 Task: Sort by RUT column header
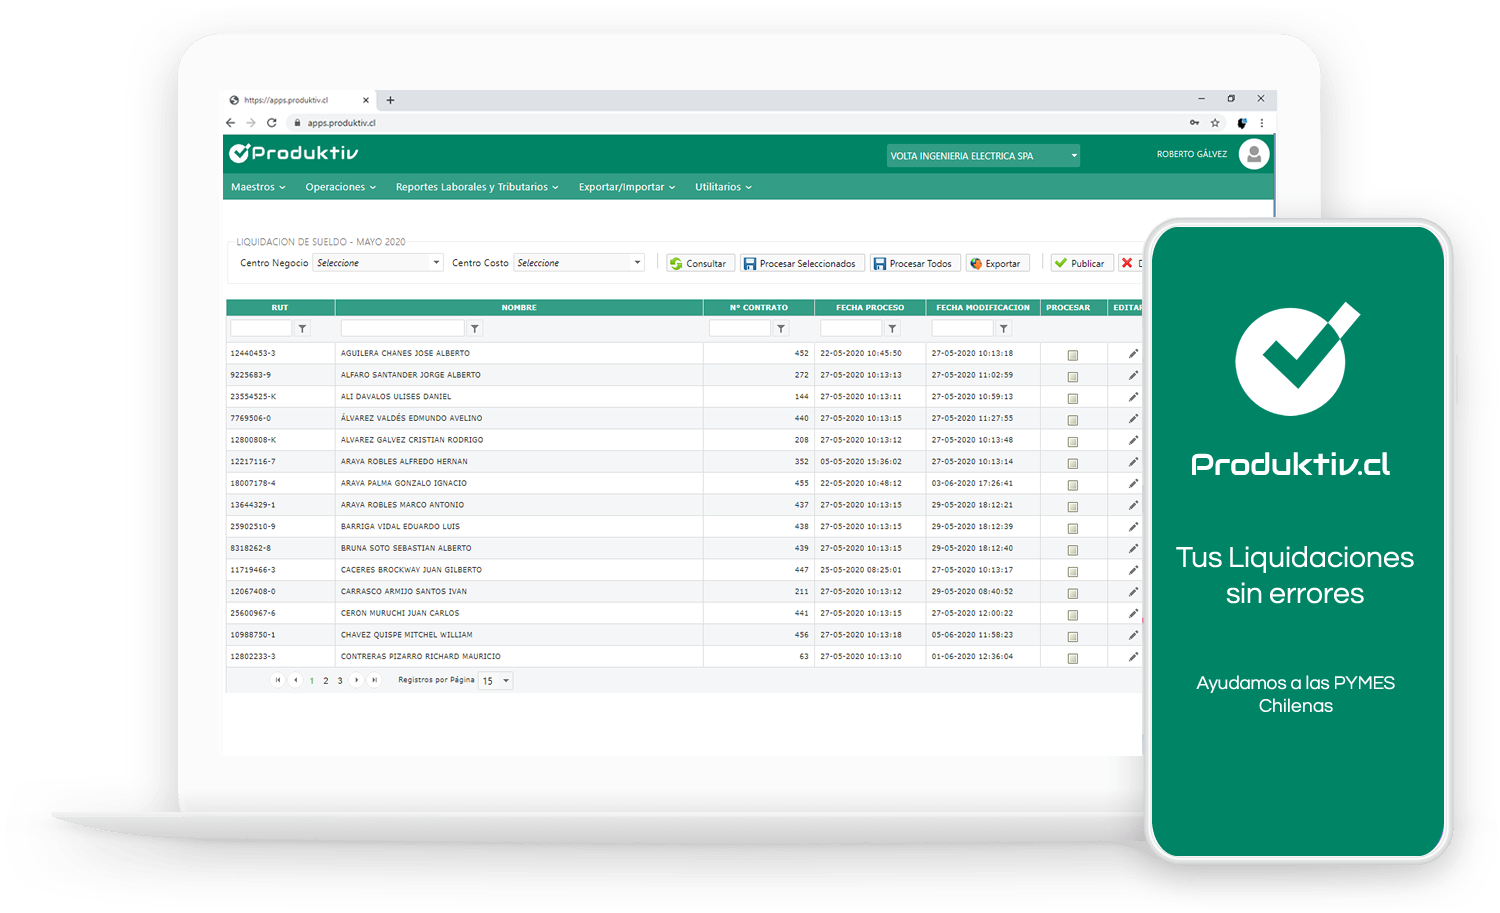coord(280,307)
